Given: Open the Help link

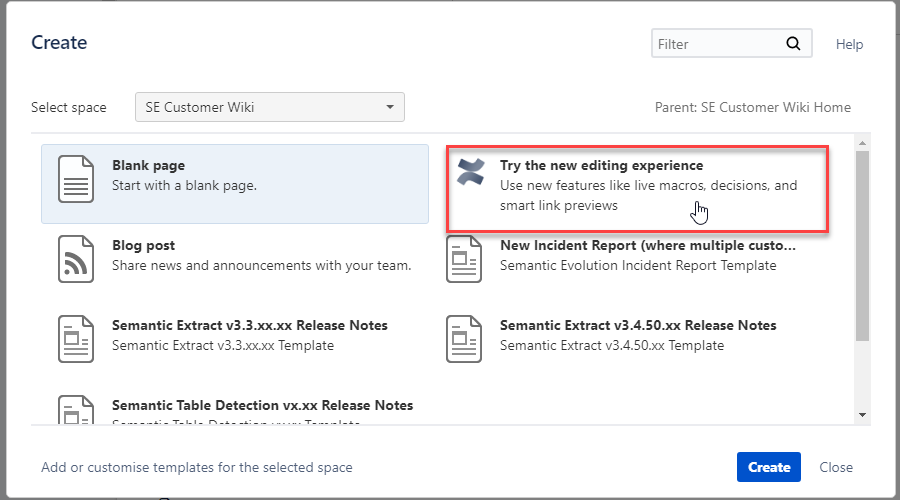Looking at the screenshot, I should (849, 44).
